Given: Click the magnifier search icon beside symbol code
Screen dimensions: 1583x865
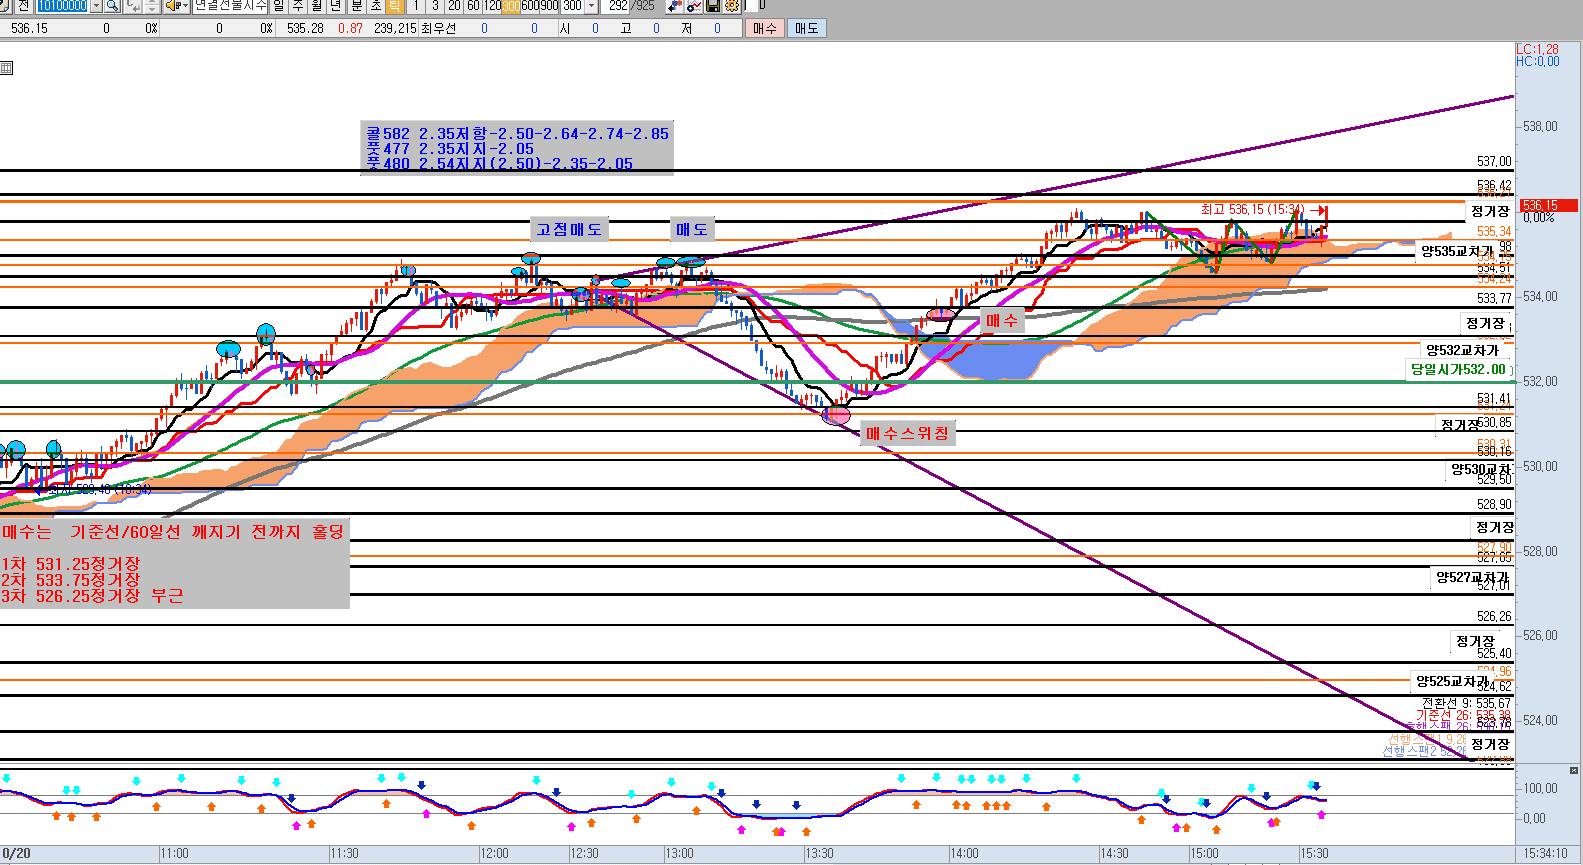Looking at the screenshot, I should pos(112,6).
